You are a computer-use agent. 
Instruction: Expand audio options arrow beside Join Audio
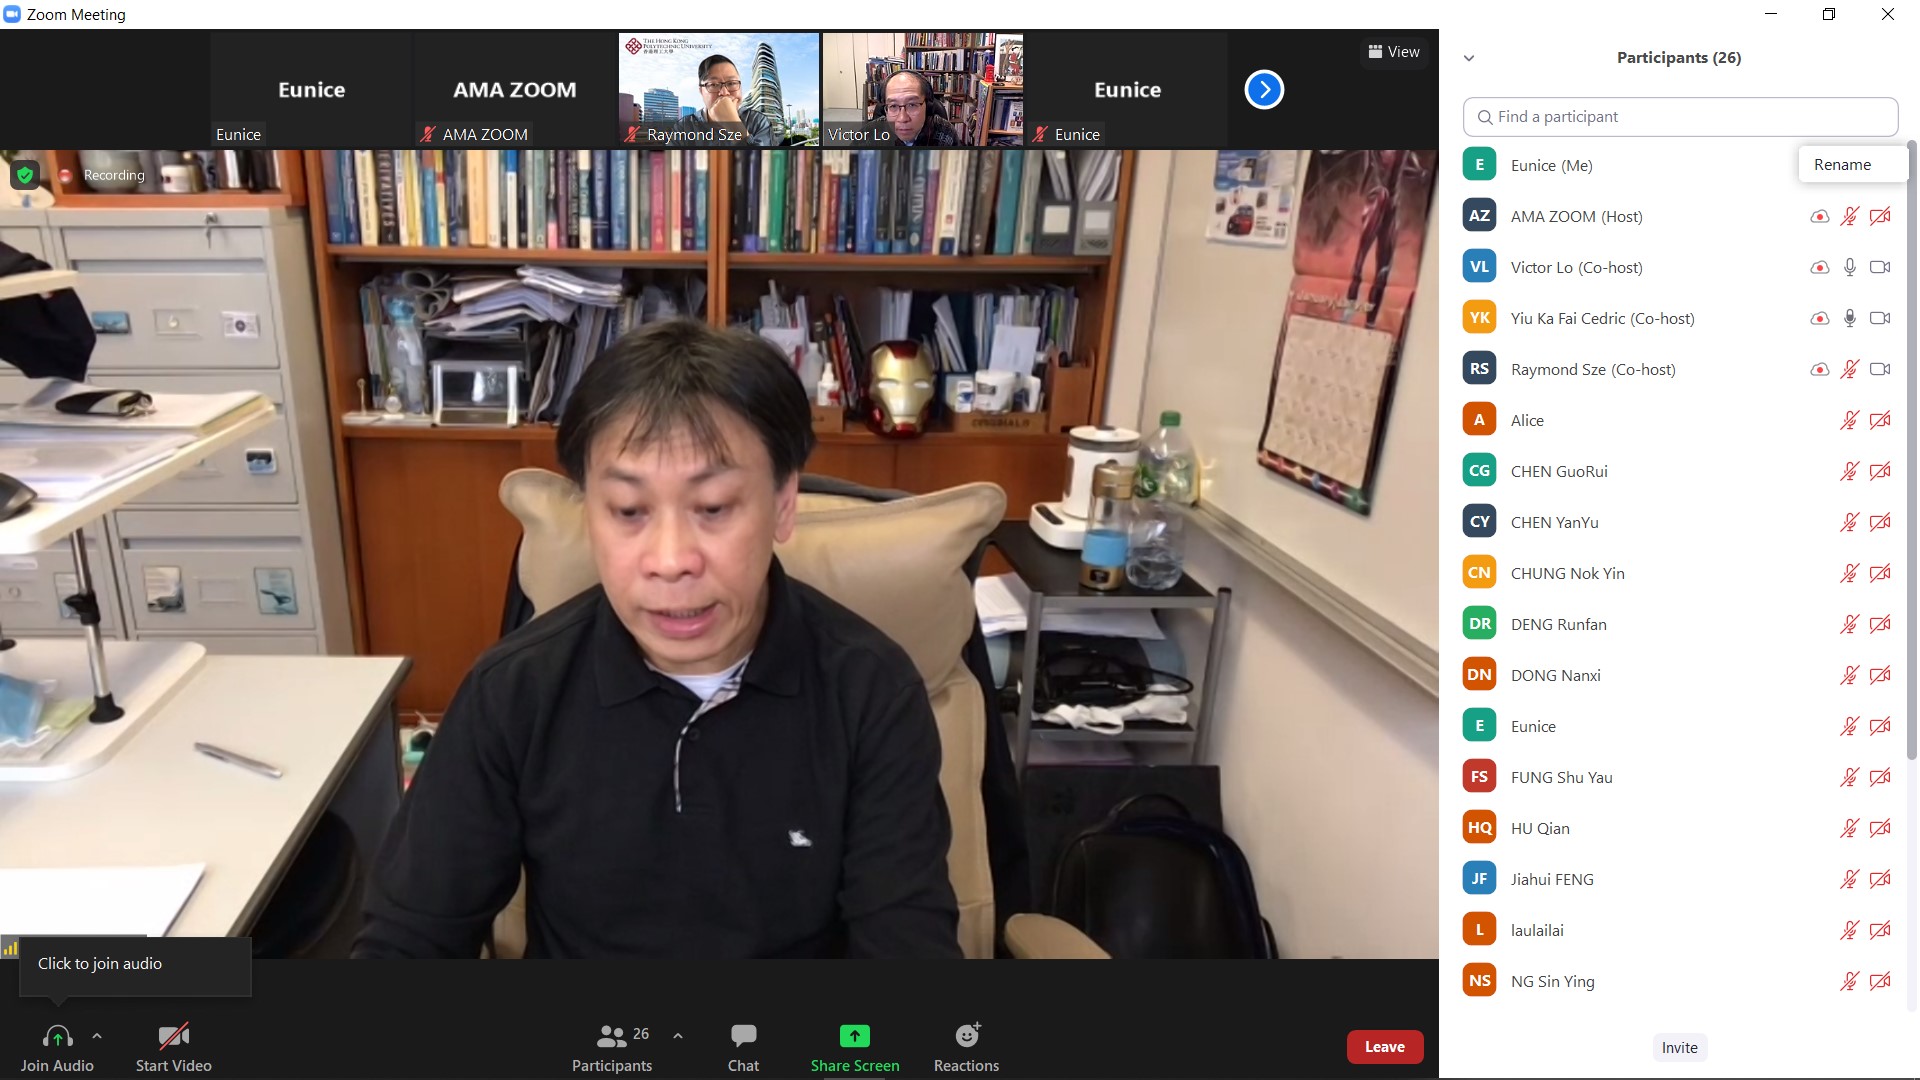97,1036
